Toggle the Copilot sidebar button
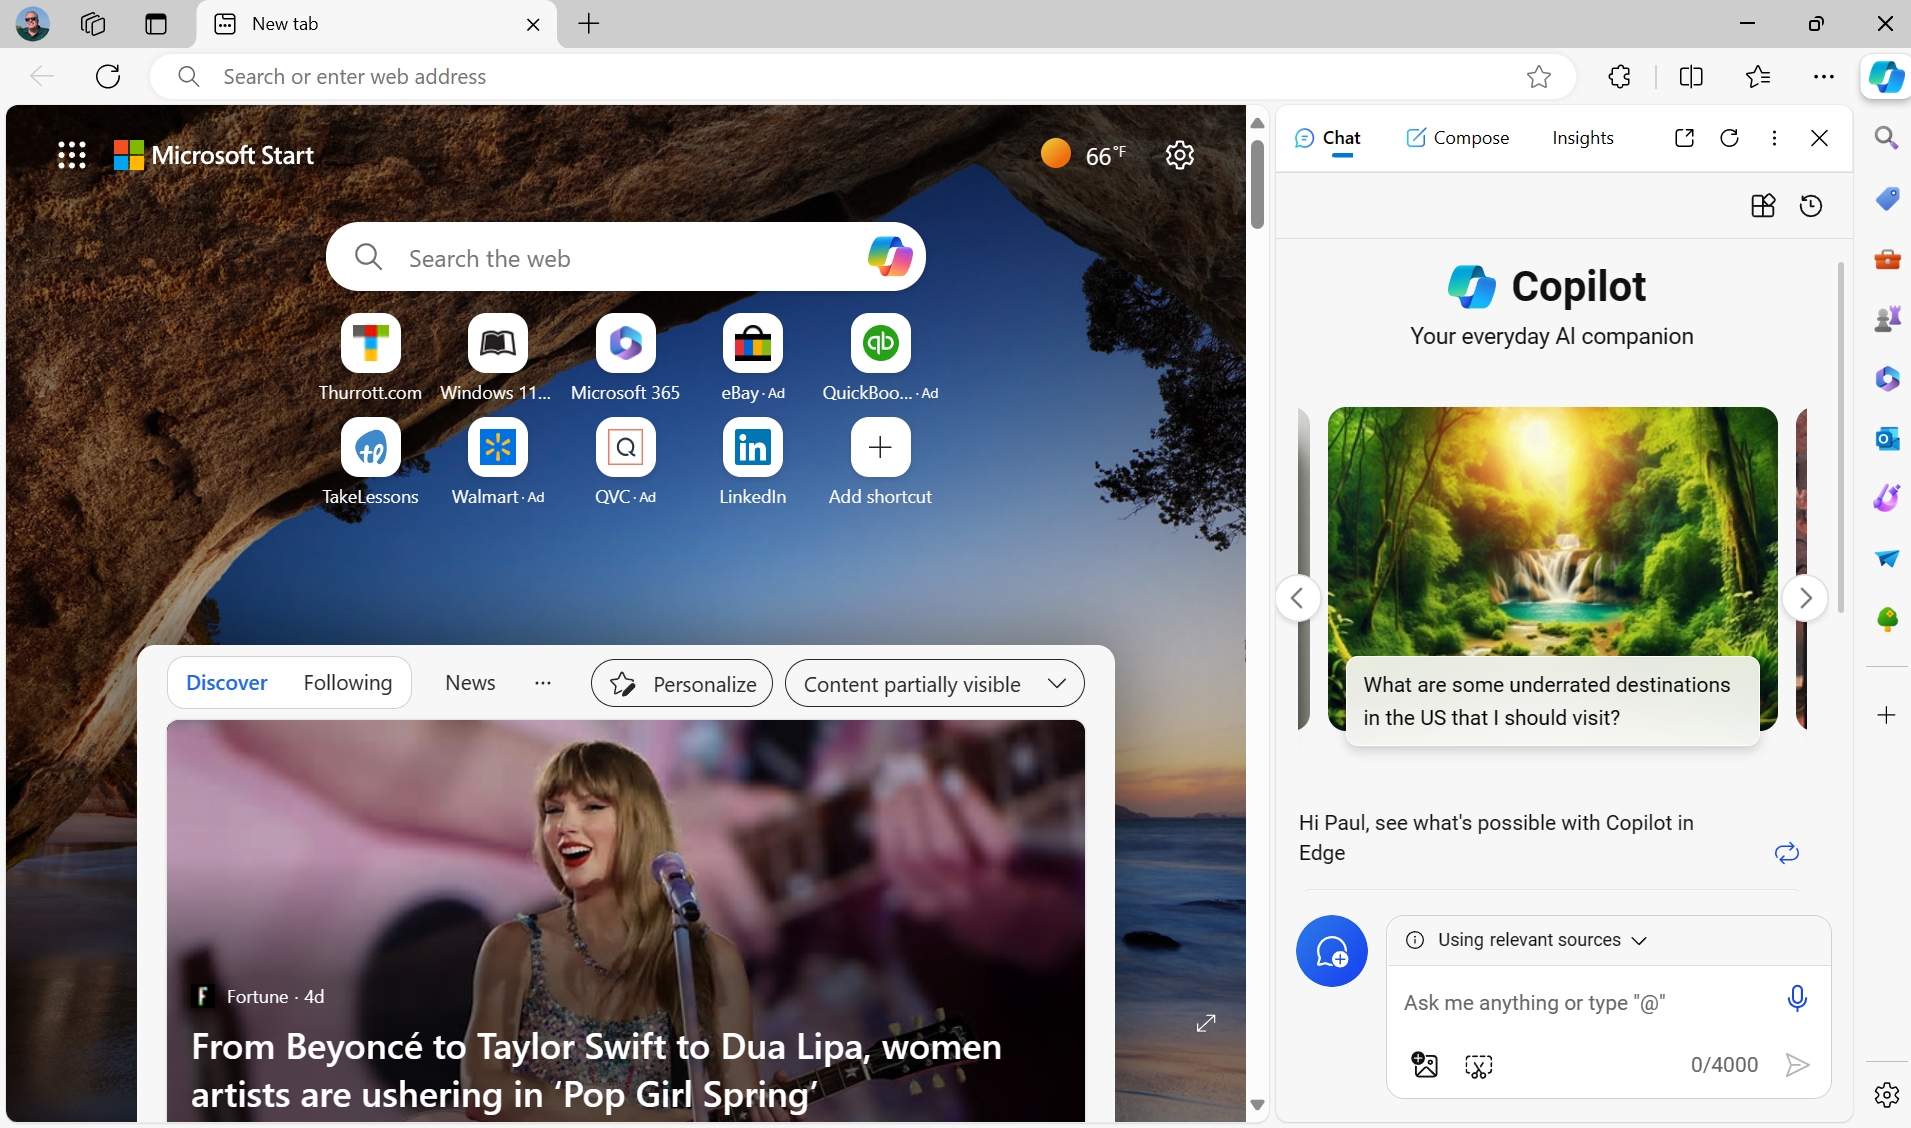This screenshot has width=1911, height=1128. [x=1886, y=77]
